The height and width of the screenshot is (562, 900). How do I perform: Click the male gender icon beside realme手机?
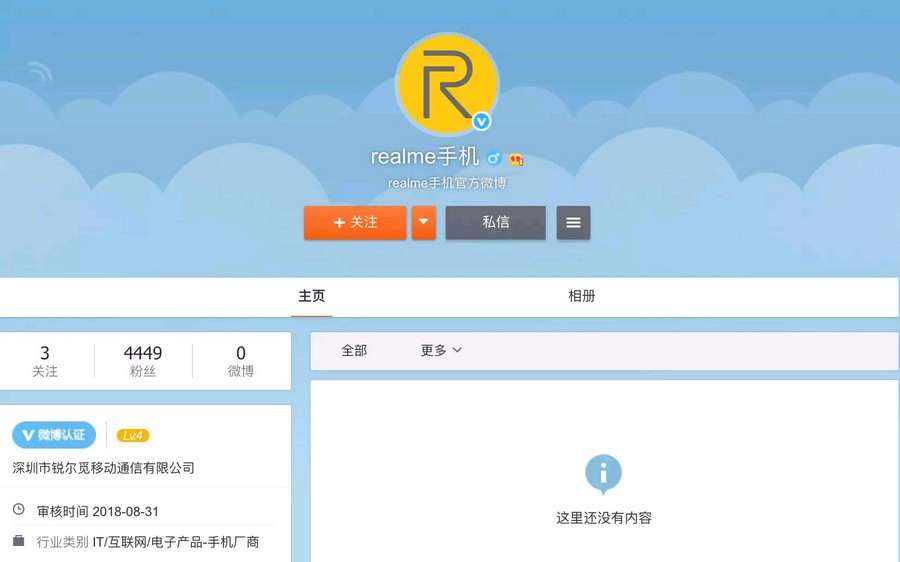pyautogui.click(x=494, y=158)
